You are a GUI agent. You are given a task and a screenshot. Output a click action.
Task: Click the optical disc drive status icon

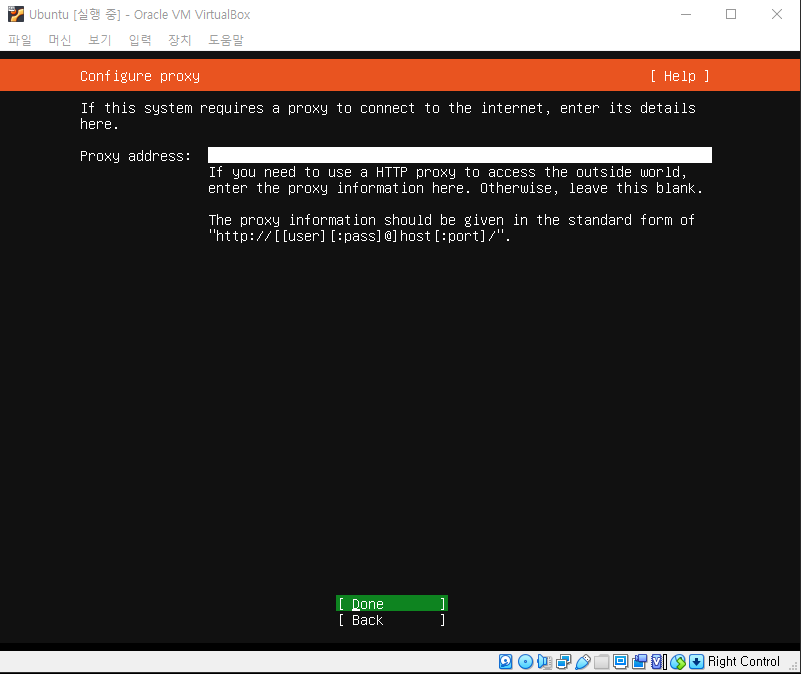[525, 662]
